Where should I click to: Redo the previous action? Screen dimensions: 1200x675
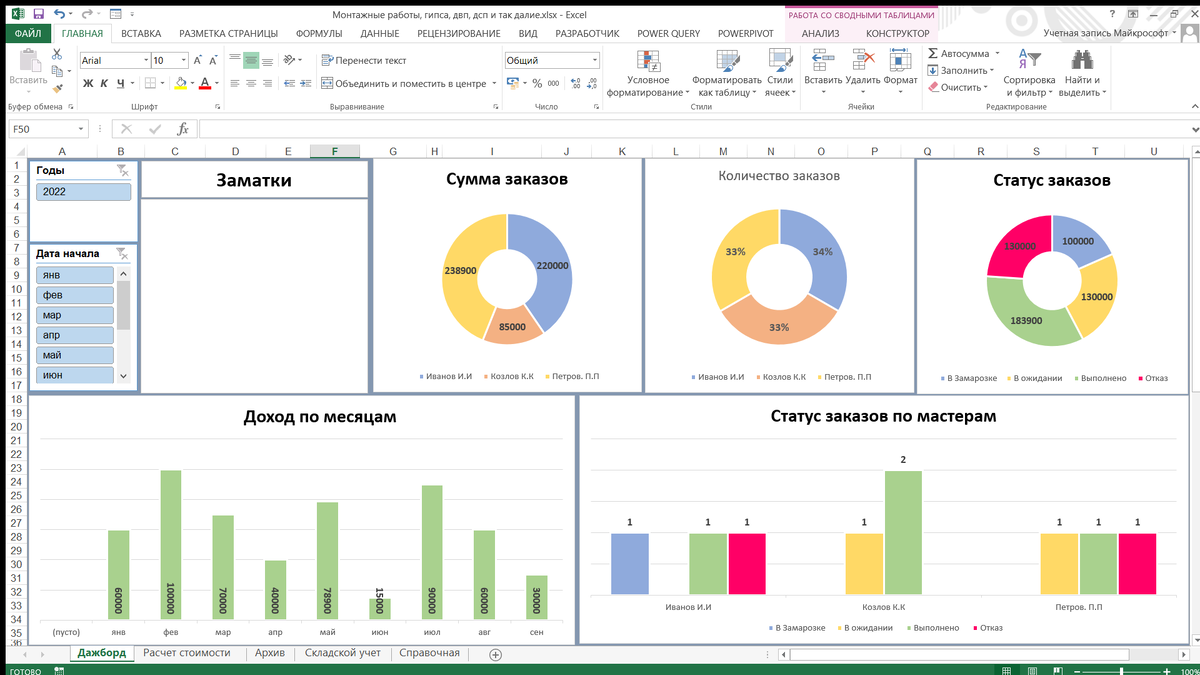(x=87, y=14)
